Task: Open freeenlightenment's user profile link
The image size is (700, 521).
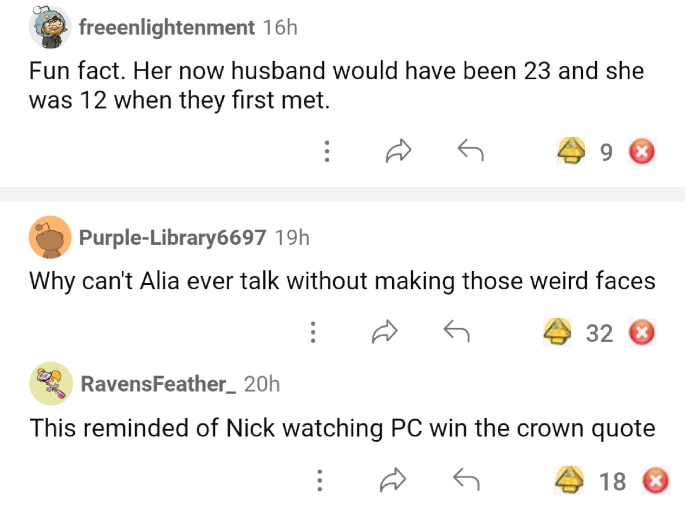Action: (x=166, y=28)
